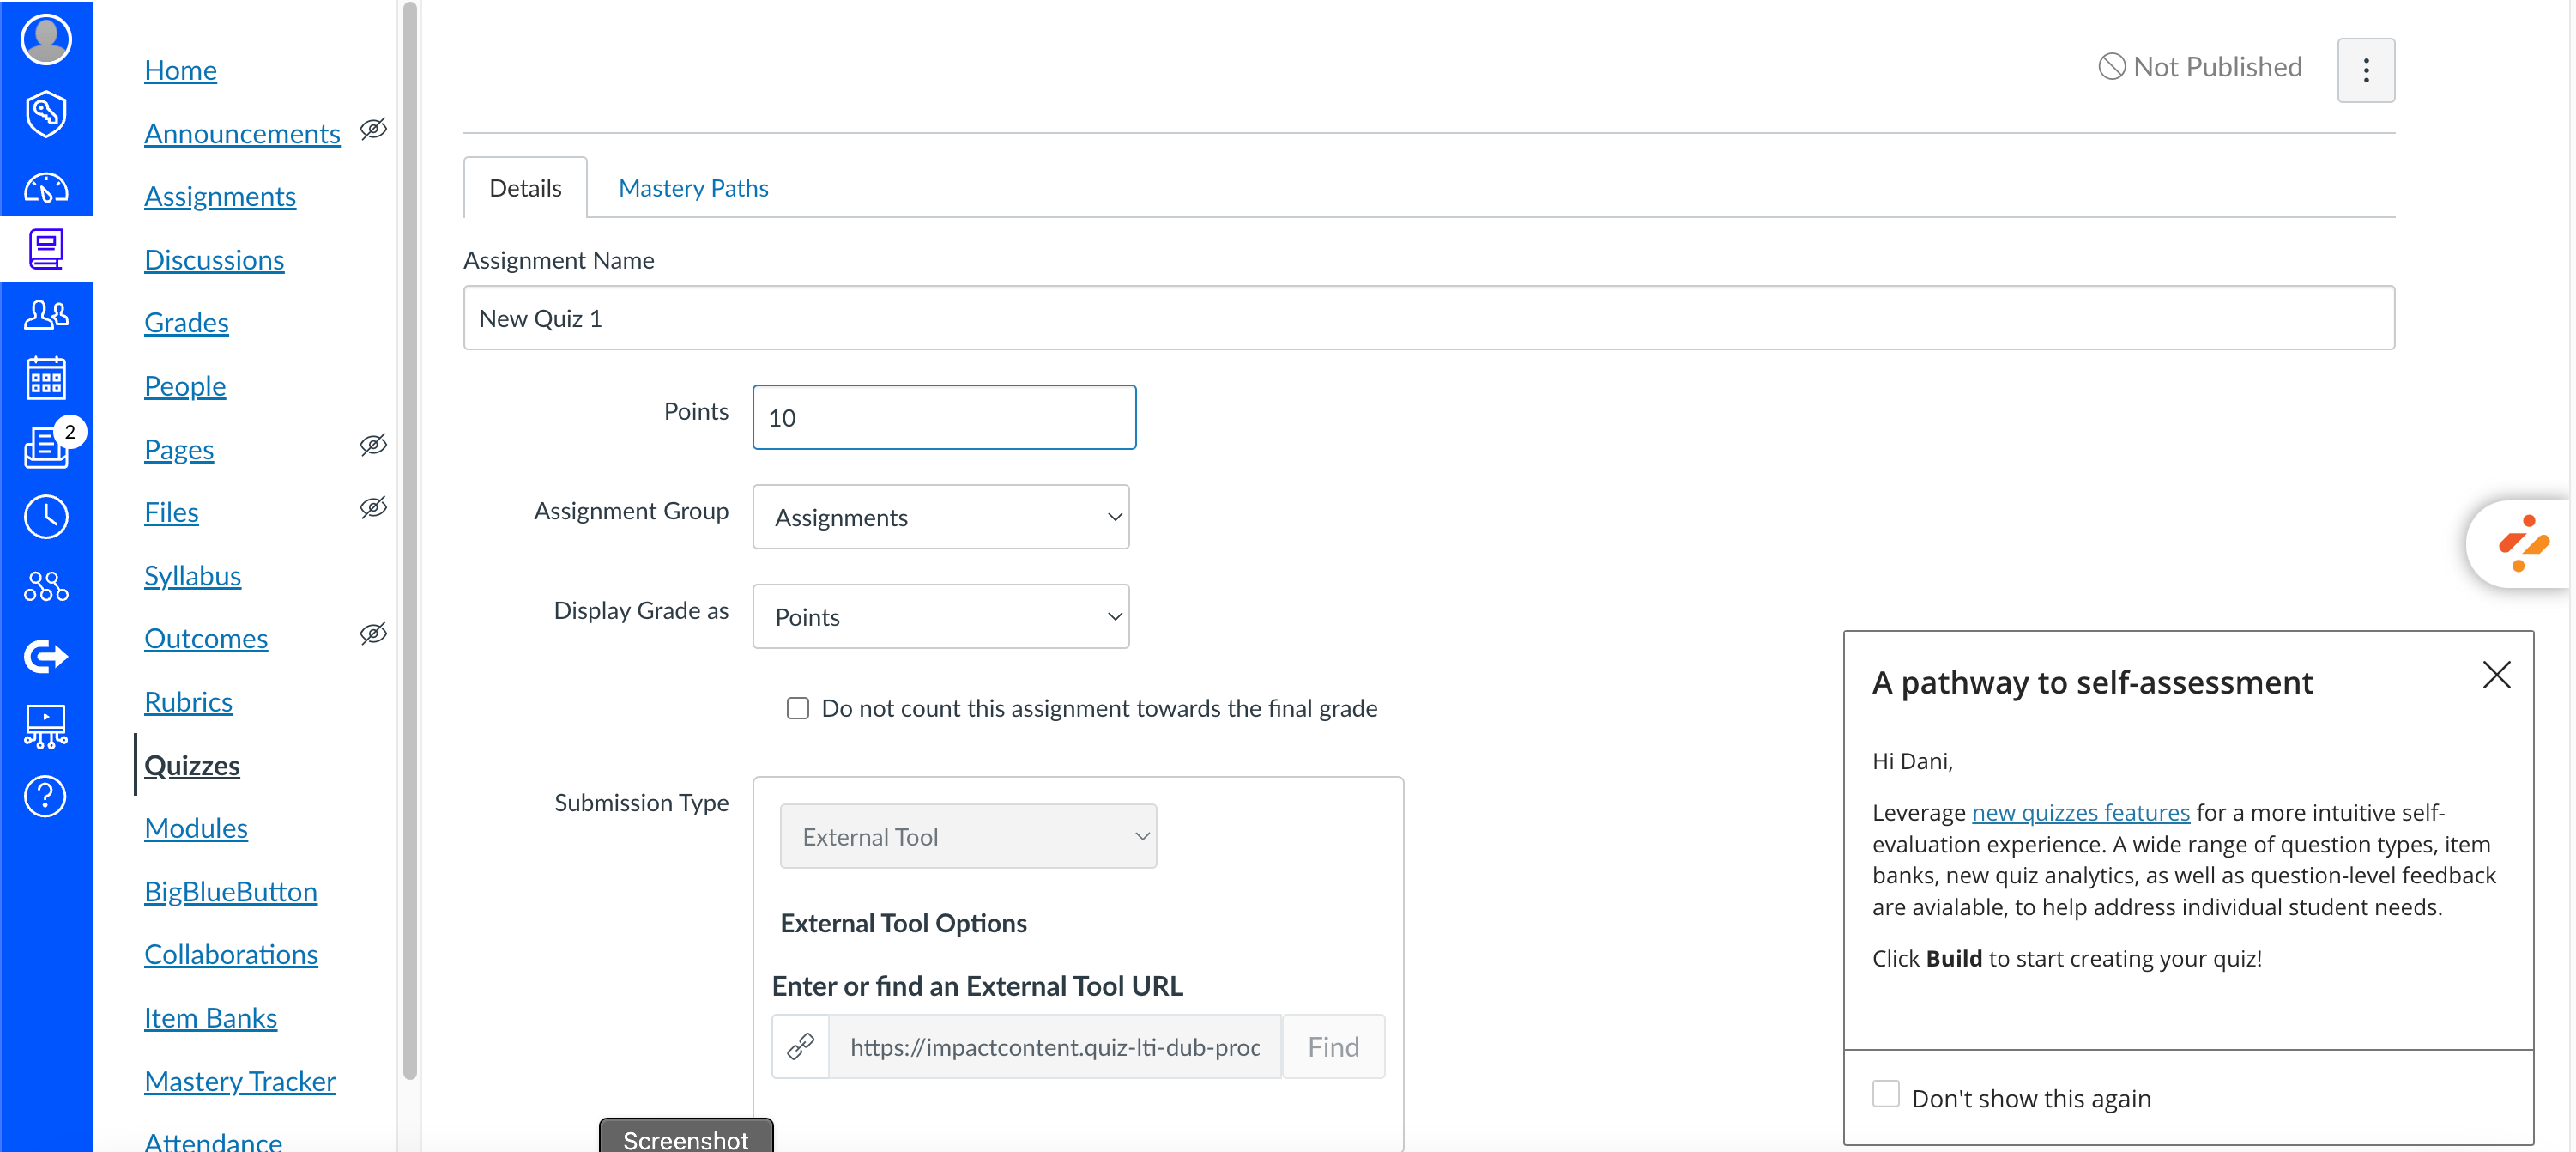This screenshot has width=2576, height=1152.
Task: Toggle visibility eye icon next to Announcements
Action: tap(372, 130)
